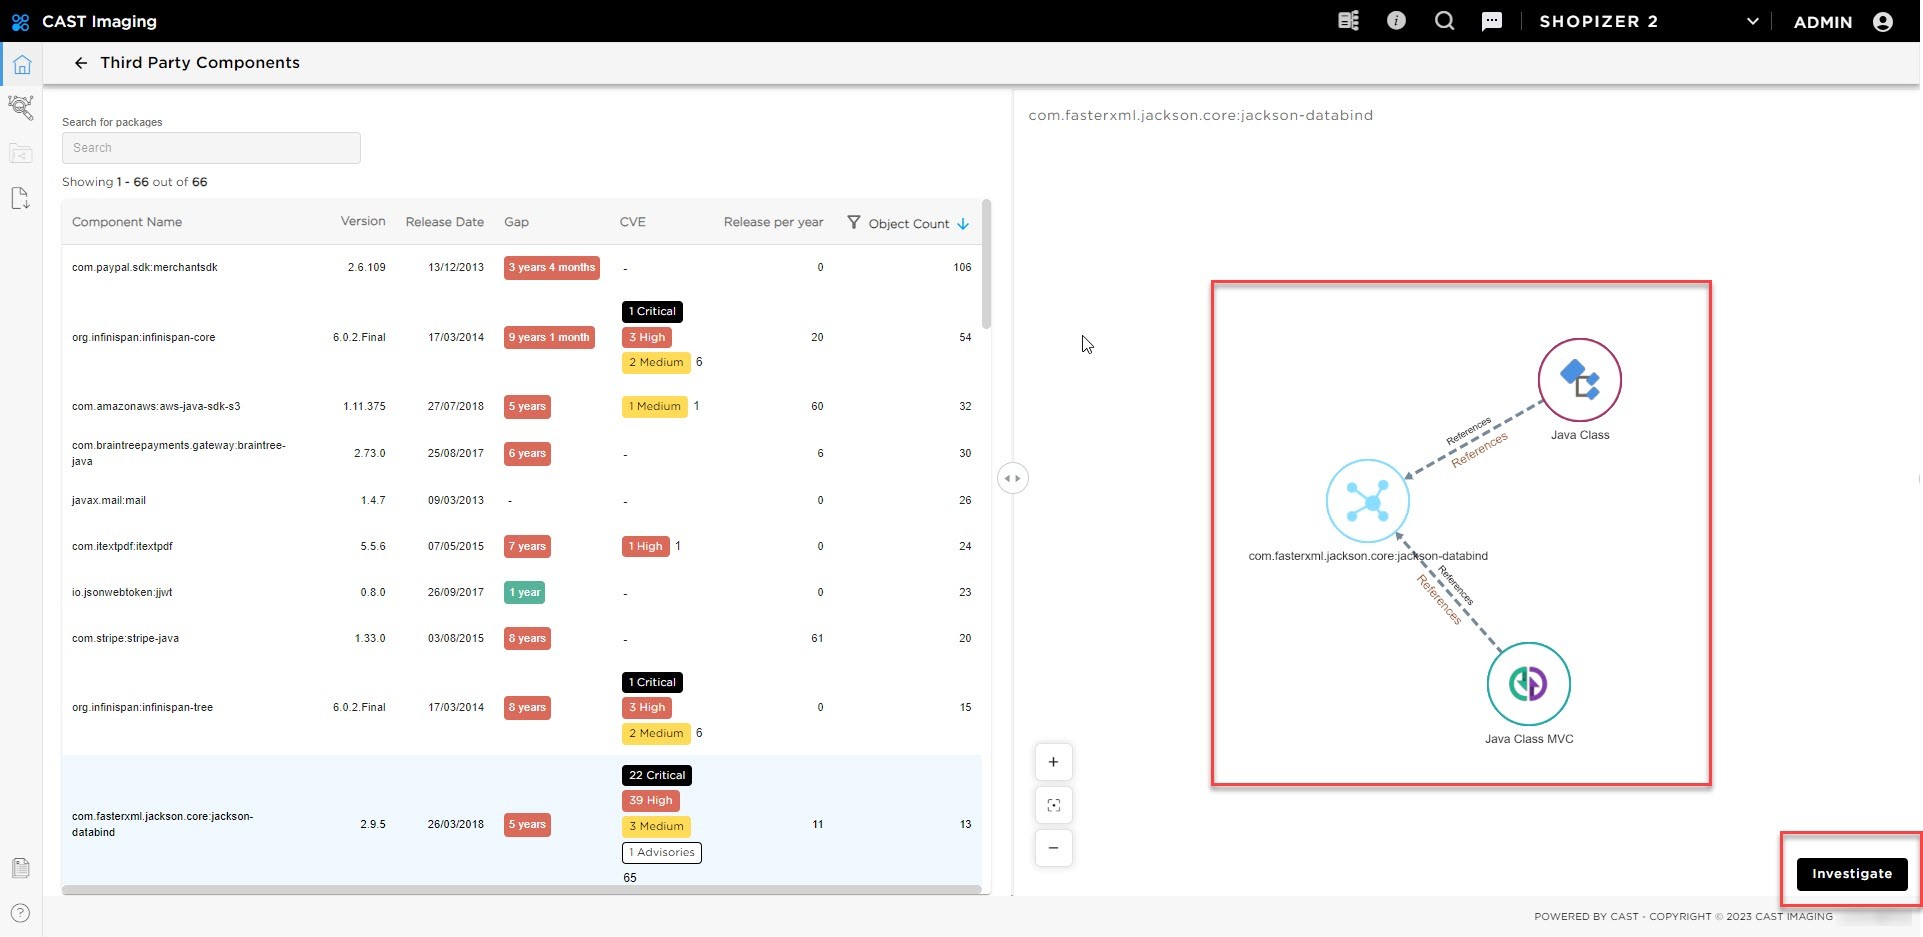The image size is (1923, 937).
Task: Click the fit-to-screen graph icon
Action: coord(1053,805)
